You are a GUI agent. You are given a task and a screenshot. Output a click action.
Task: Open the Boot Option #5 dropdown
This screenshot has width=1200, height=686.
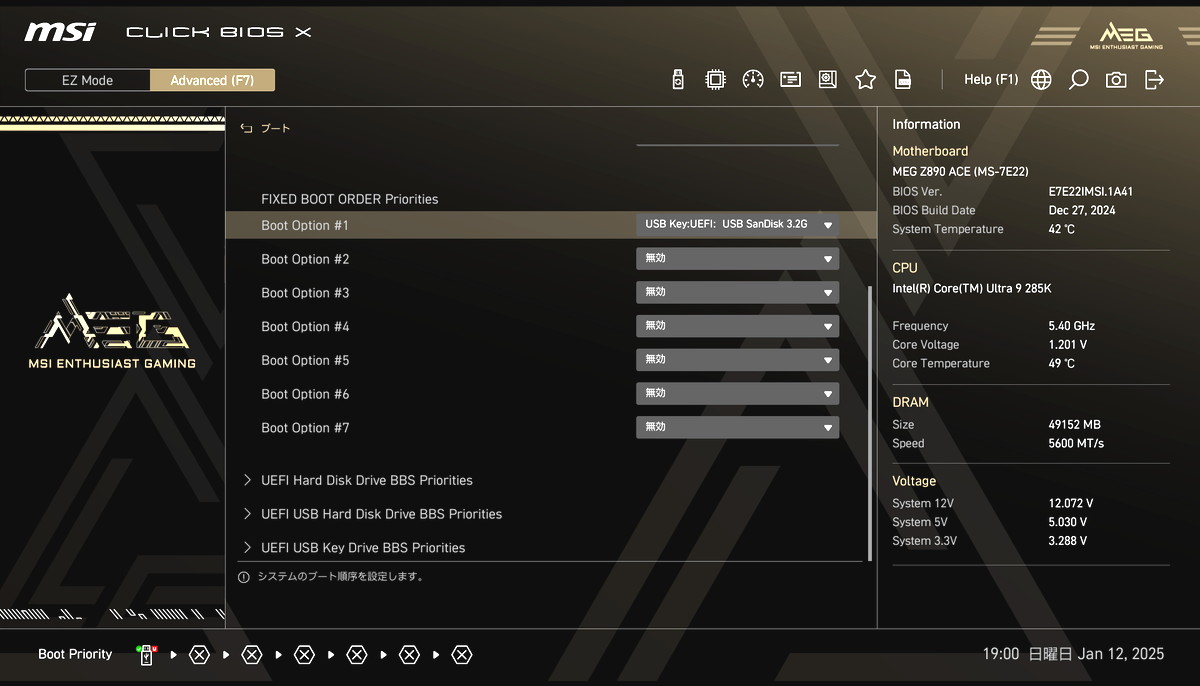point(737,360)
